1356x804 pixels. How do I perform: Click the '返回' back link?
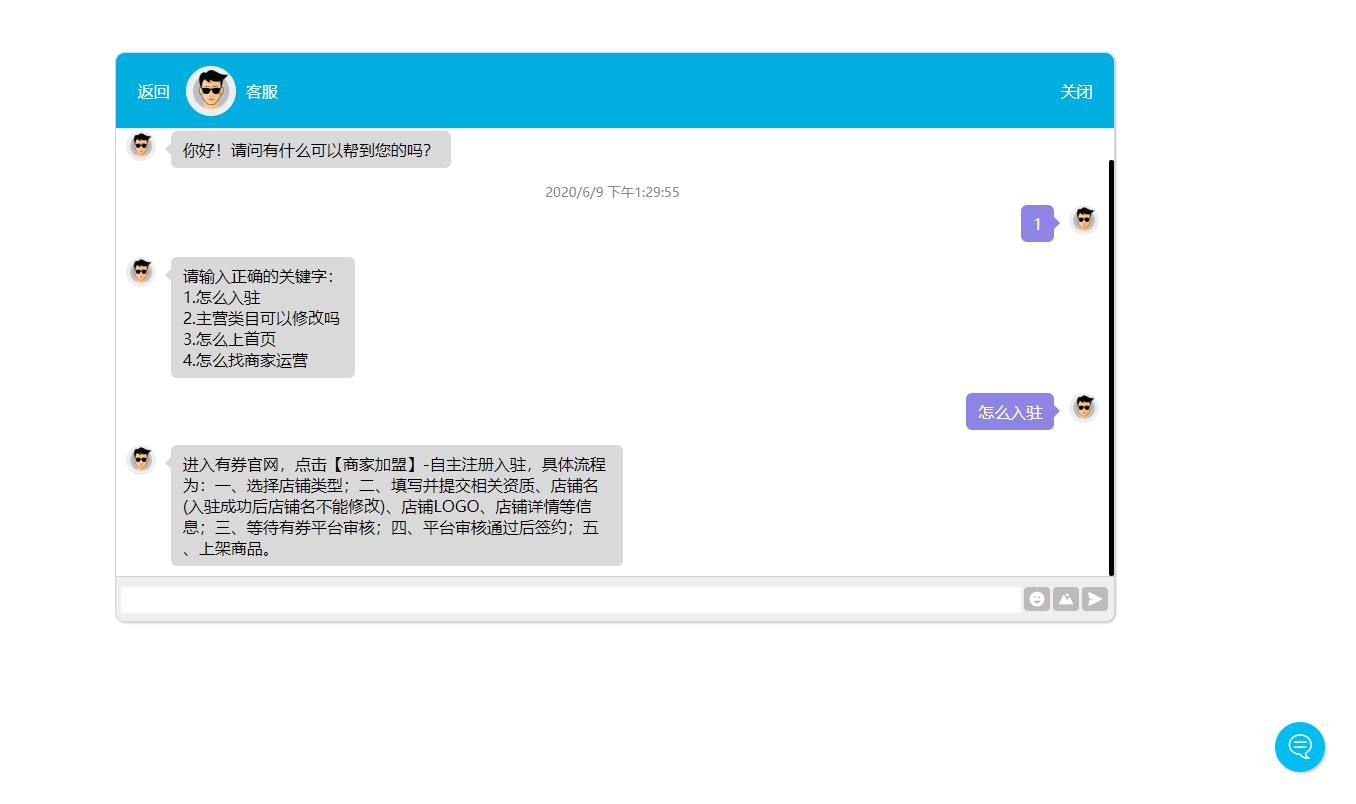pyautogui.click(x=152, y=91)
